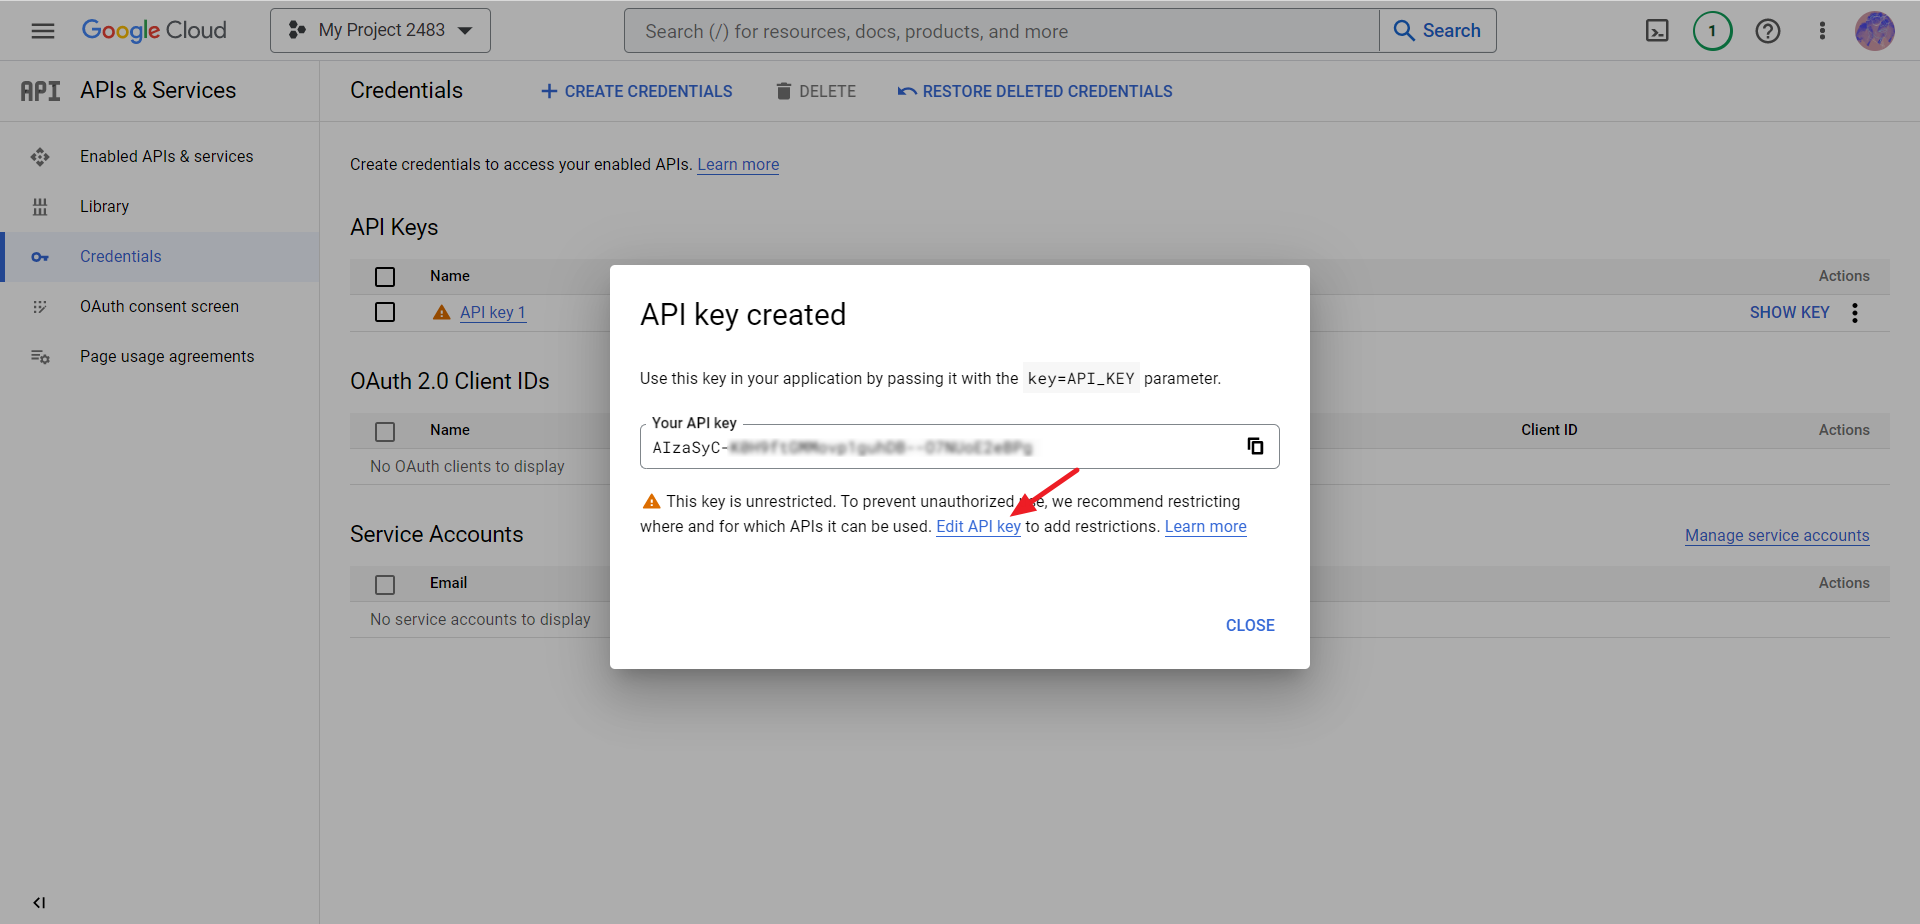Click the Email column header
The width and height of the screenshot is (1920, 924).
coord(448,583)
